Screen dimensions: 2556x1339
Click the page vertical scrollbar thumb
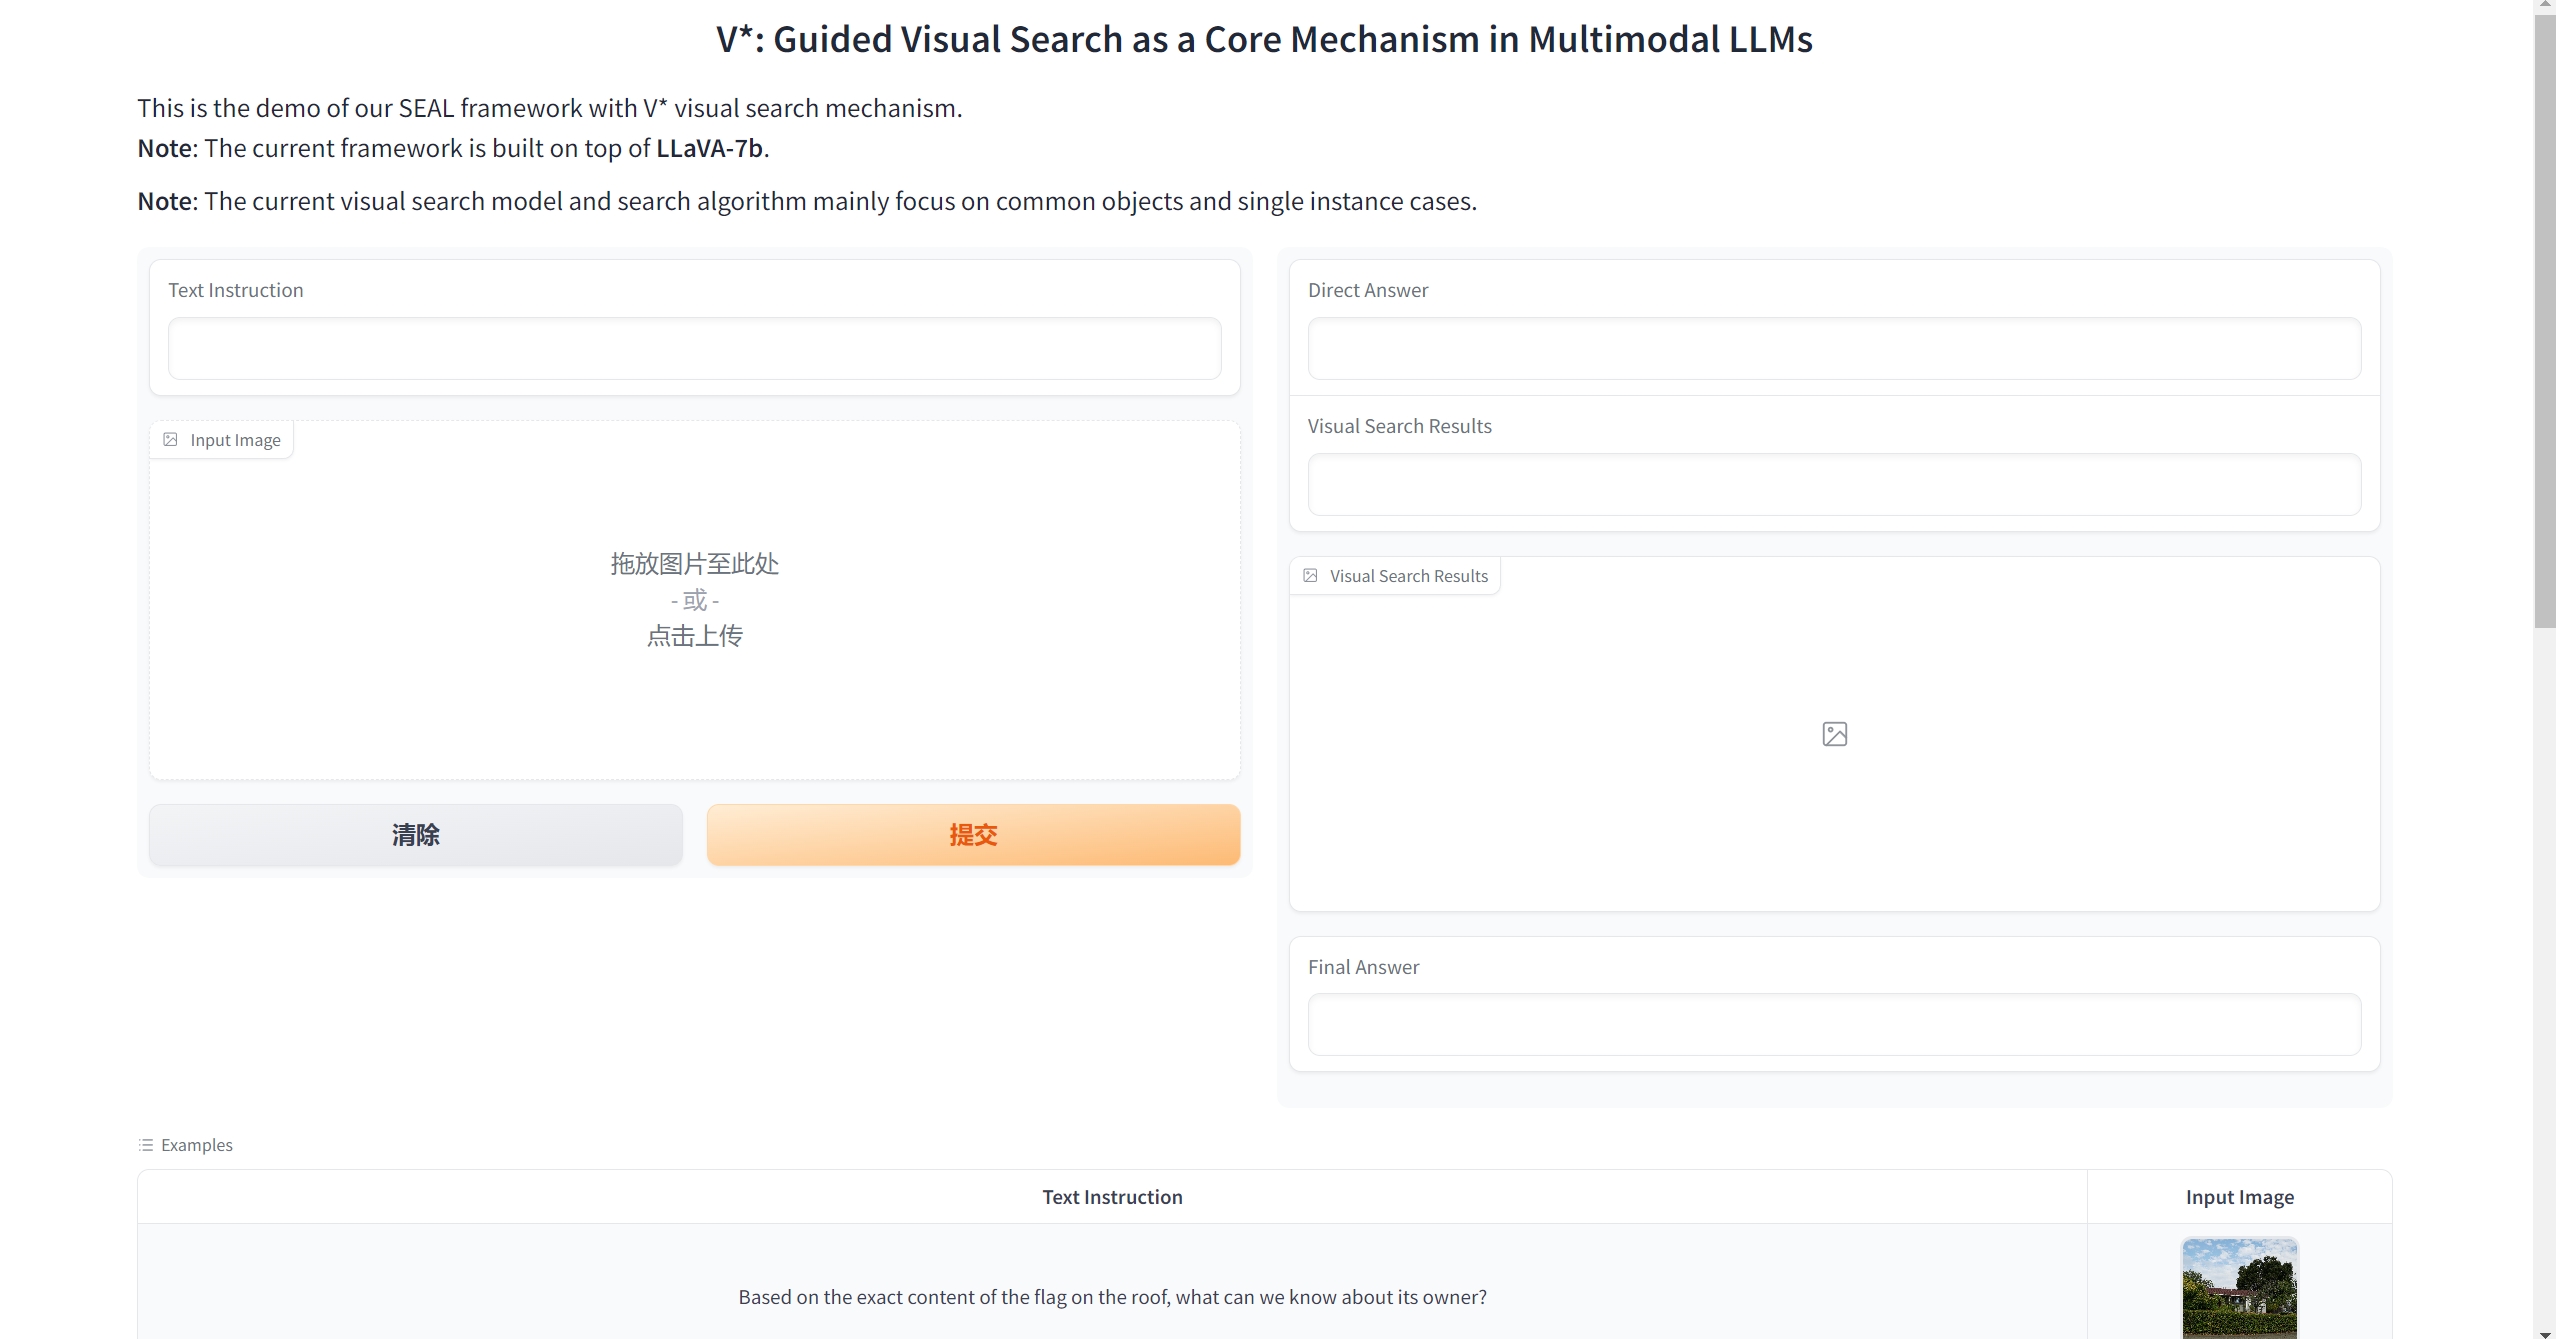2544,320
